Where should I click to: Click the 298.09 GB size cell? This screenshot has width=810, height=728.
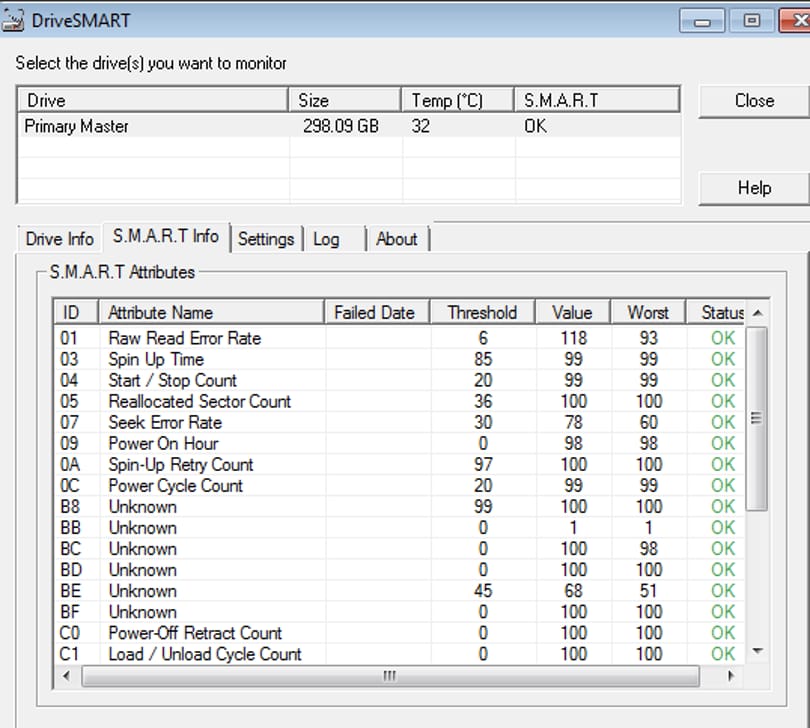pyautogui.click(x=341, y=126)
